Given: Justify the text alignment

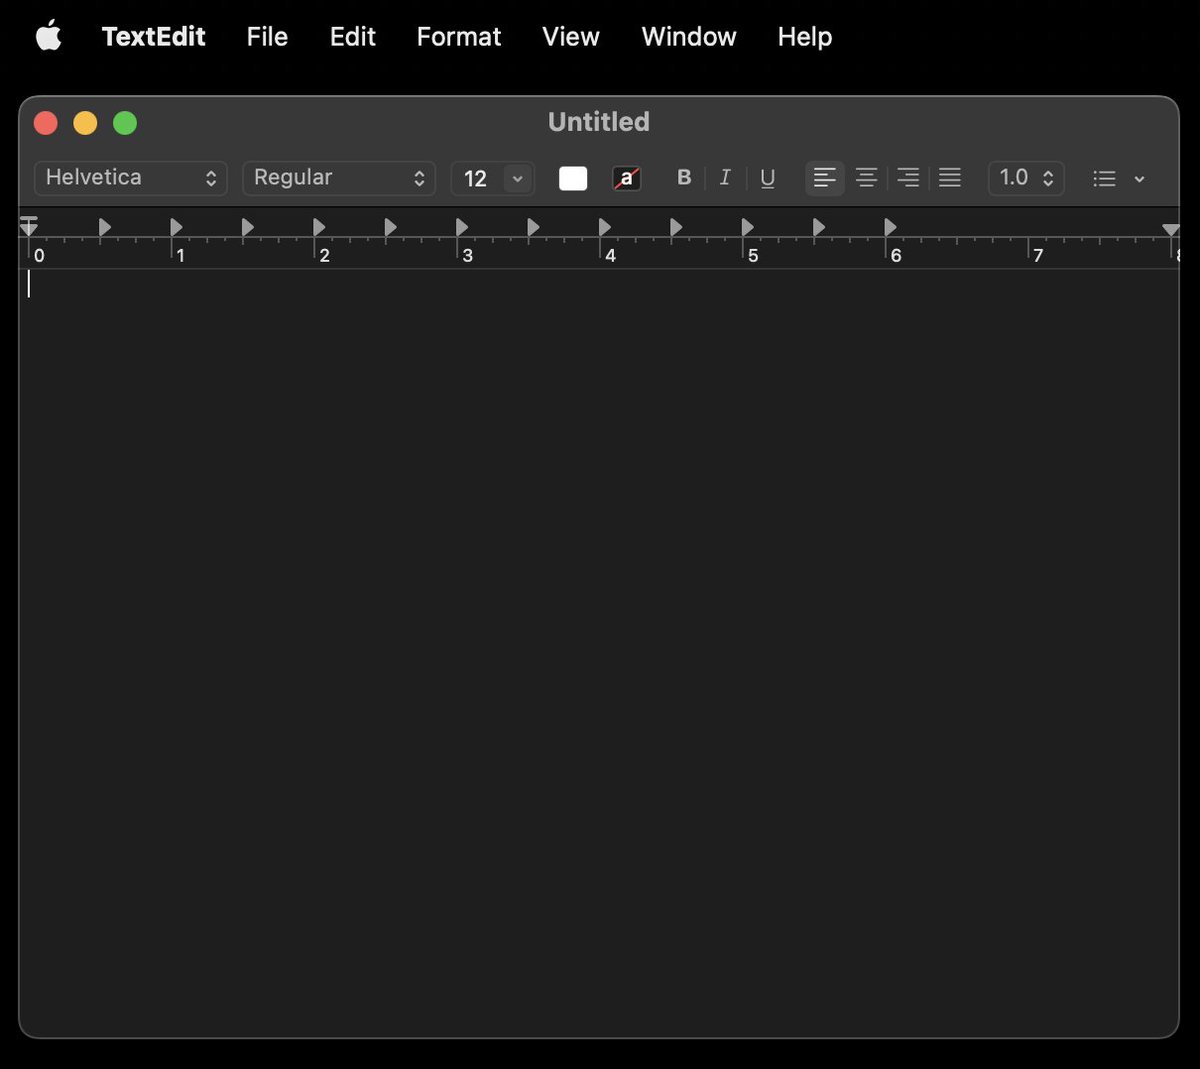Looking at the screenshot, I should click(950, 178).
